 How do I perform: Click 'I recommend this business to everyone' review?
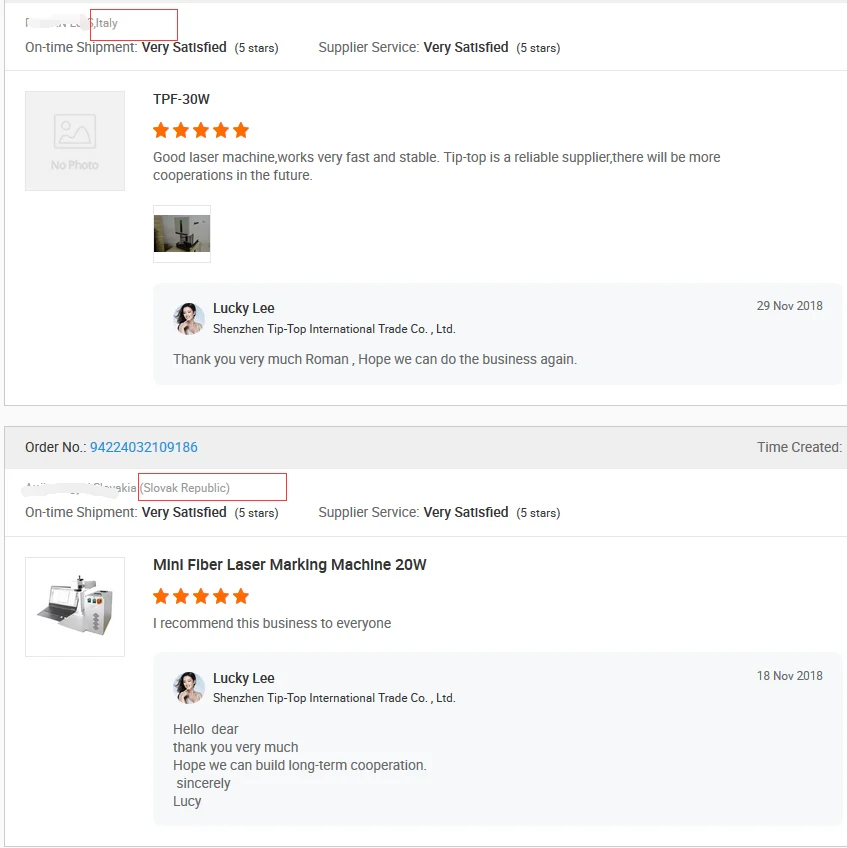tap(272, 623)
